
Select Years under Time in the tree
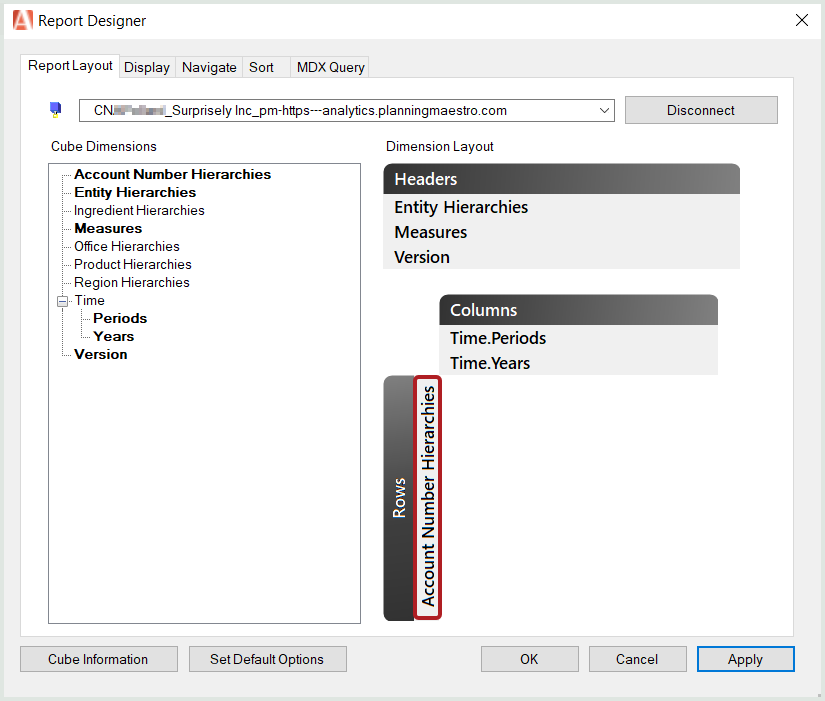[x=114, y=336]
